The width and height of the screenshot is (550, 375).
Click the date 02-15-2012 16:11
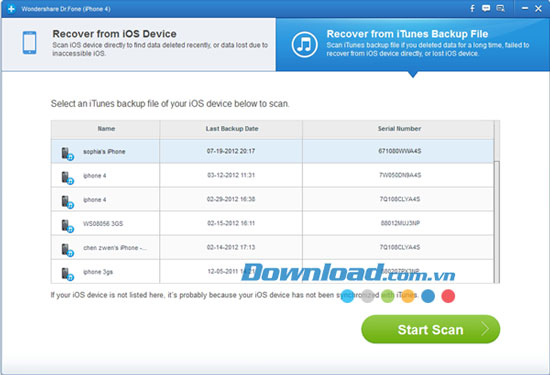click(231, 223)
